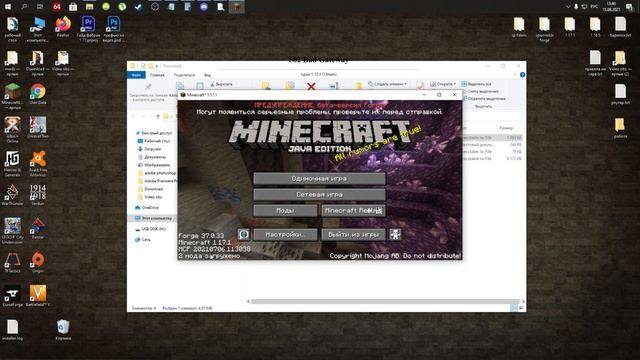Select Загрузки in Explorer sidebar
Screen dimensions: 640x360
[150, 149]
